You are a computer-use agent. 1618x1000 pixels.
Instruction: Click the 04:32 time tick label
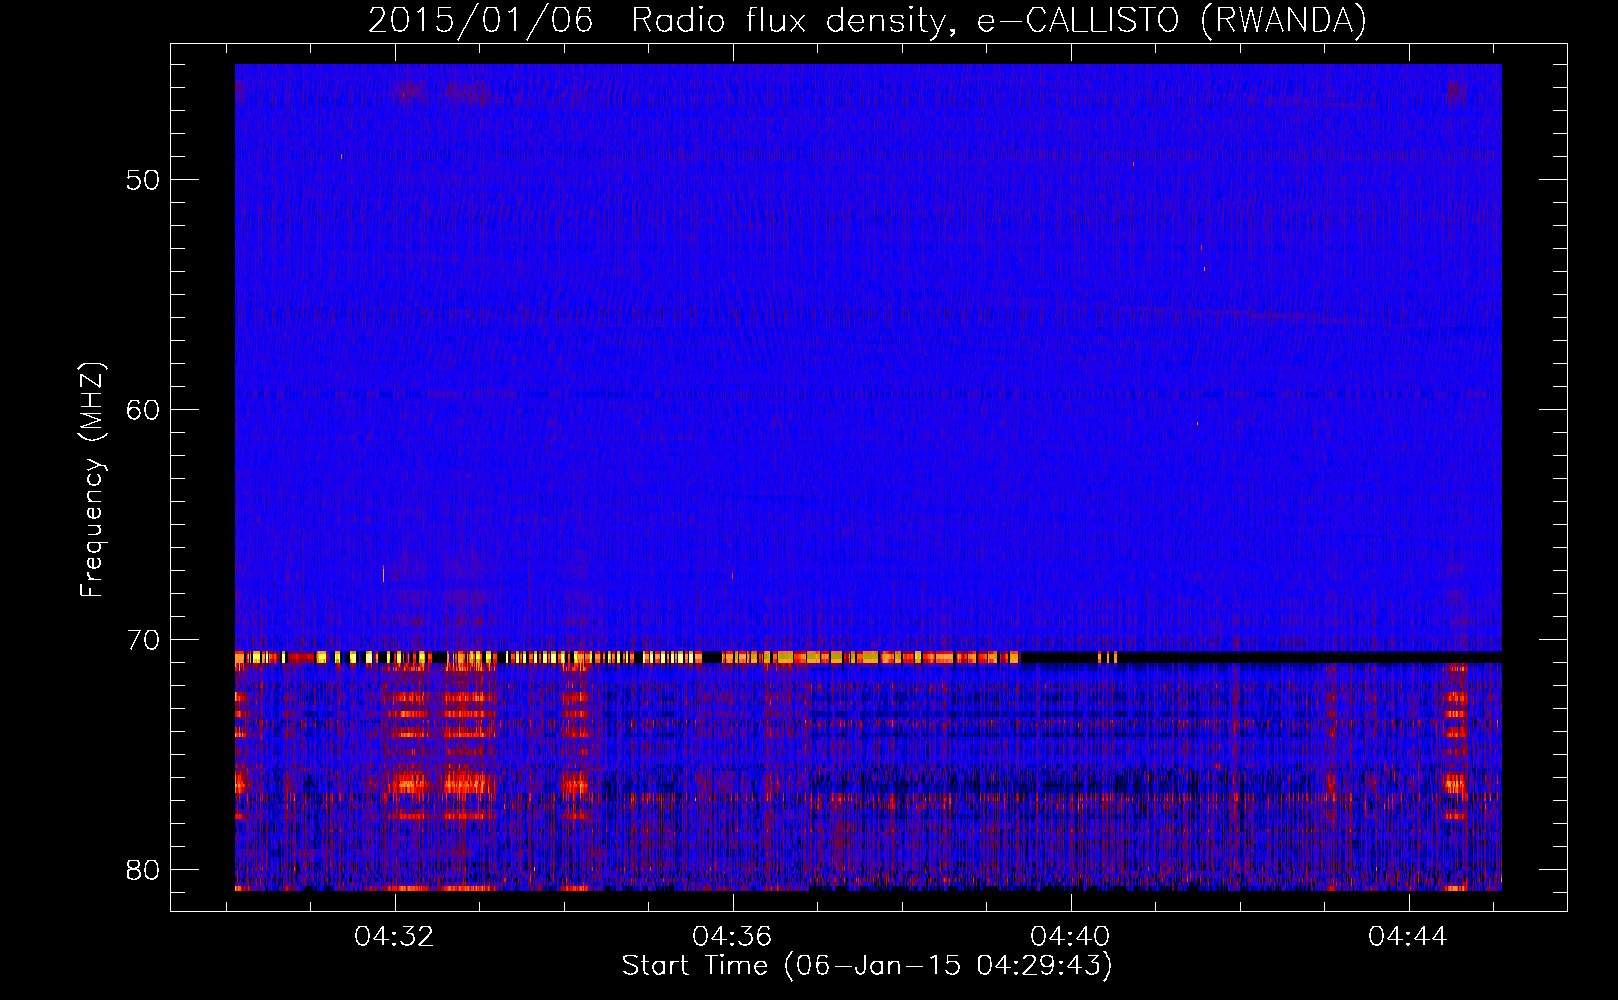pyautogui.click(x=395, y=937)
